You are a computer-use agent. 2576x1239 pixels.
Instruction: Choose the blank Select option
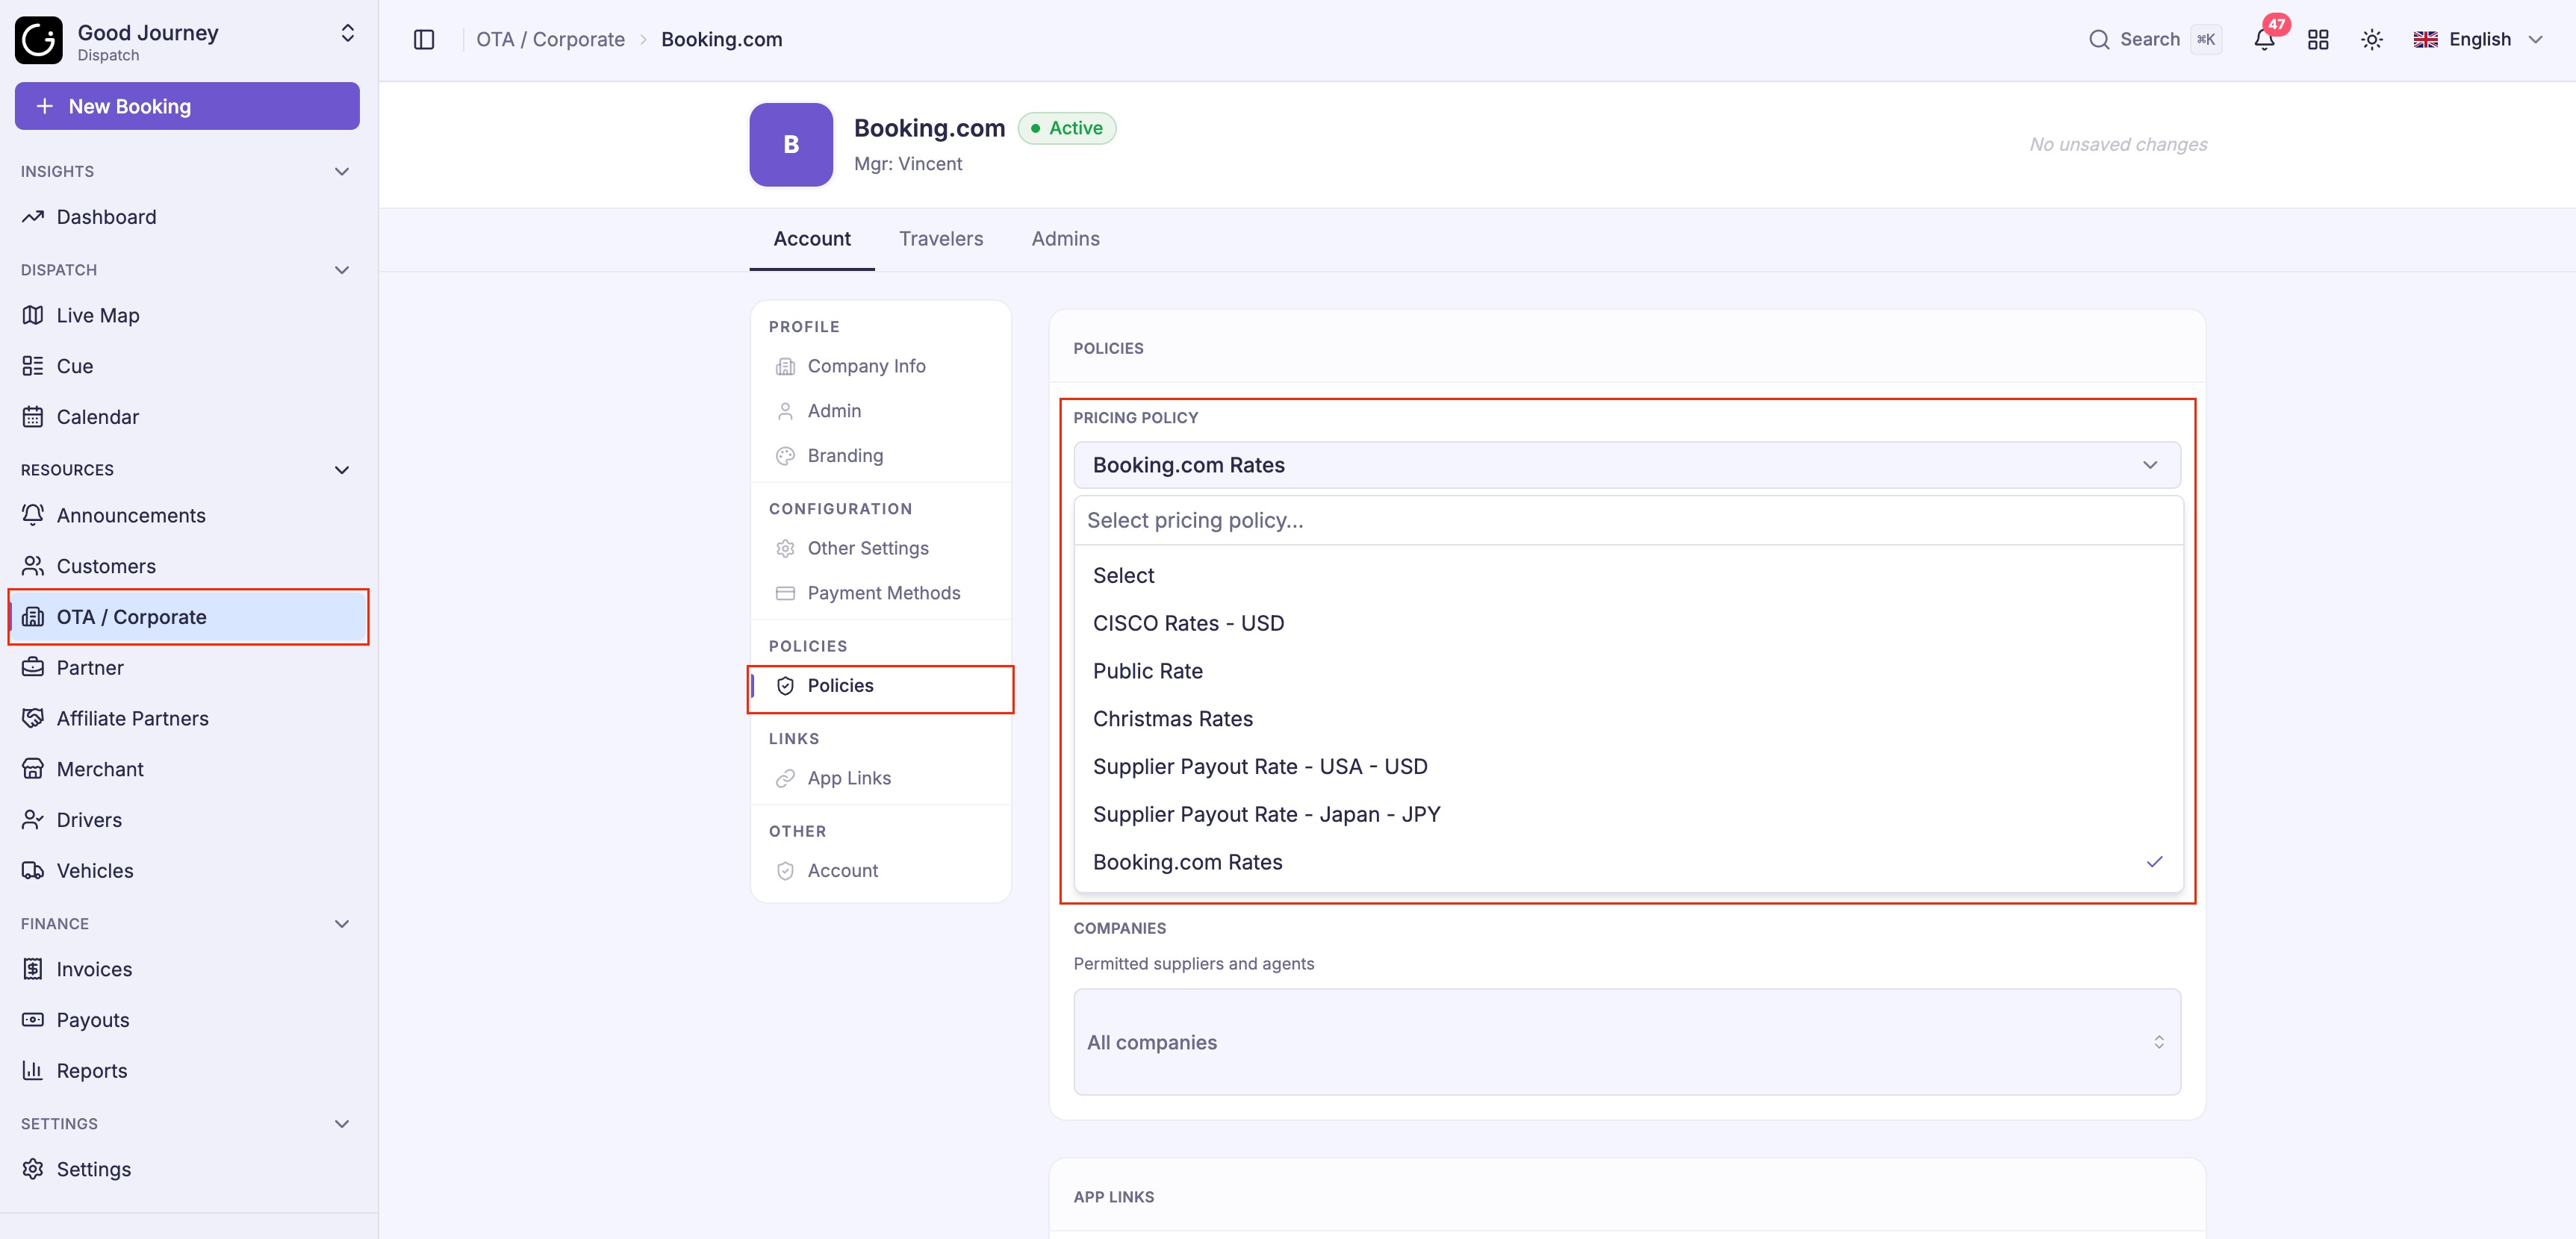pos(1628,576)
